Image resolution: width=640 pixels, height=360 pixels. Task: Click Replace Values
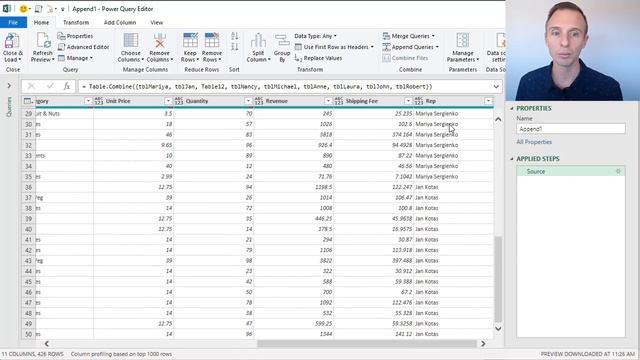point(318,58)
